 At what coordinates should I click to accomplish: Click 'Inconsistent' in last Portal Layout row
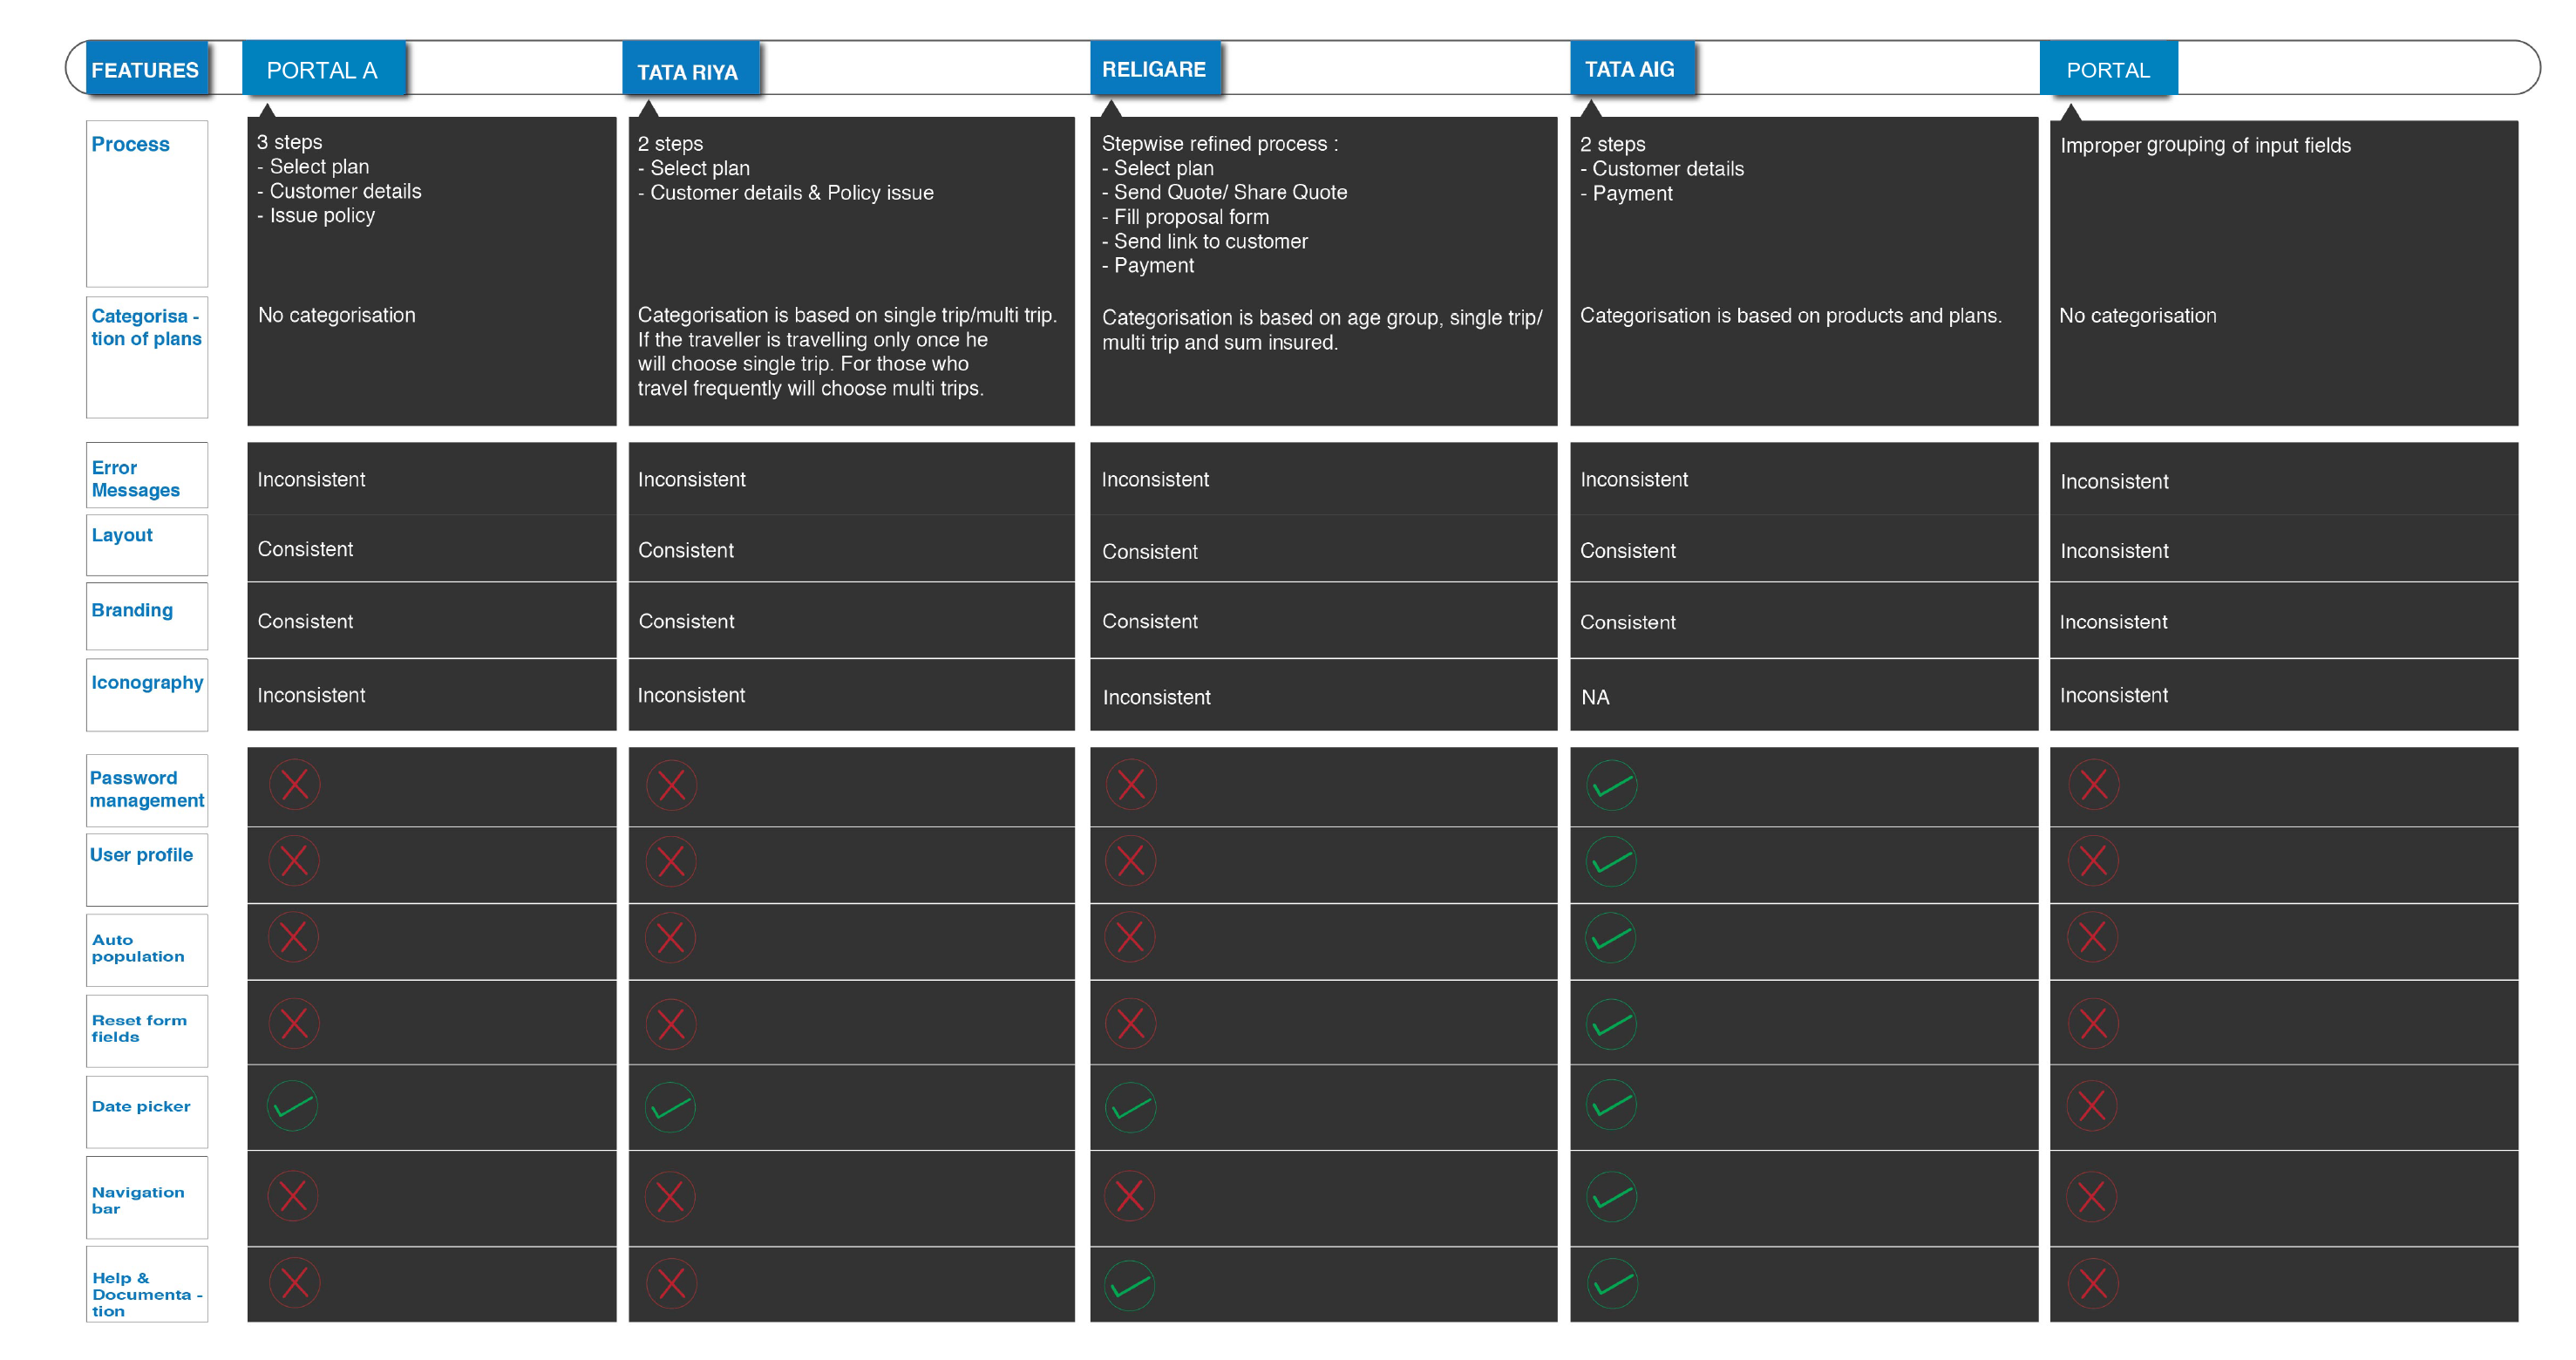tap(2114, 551)
